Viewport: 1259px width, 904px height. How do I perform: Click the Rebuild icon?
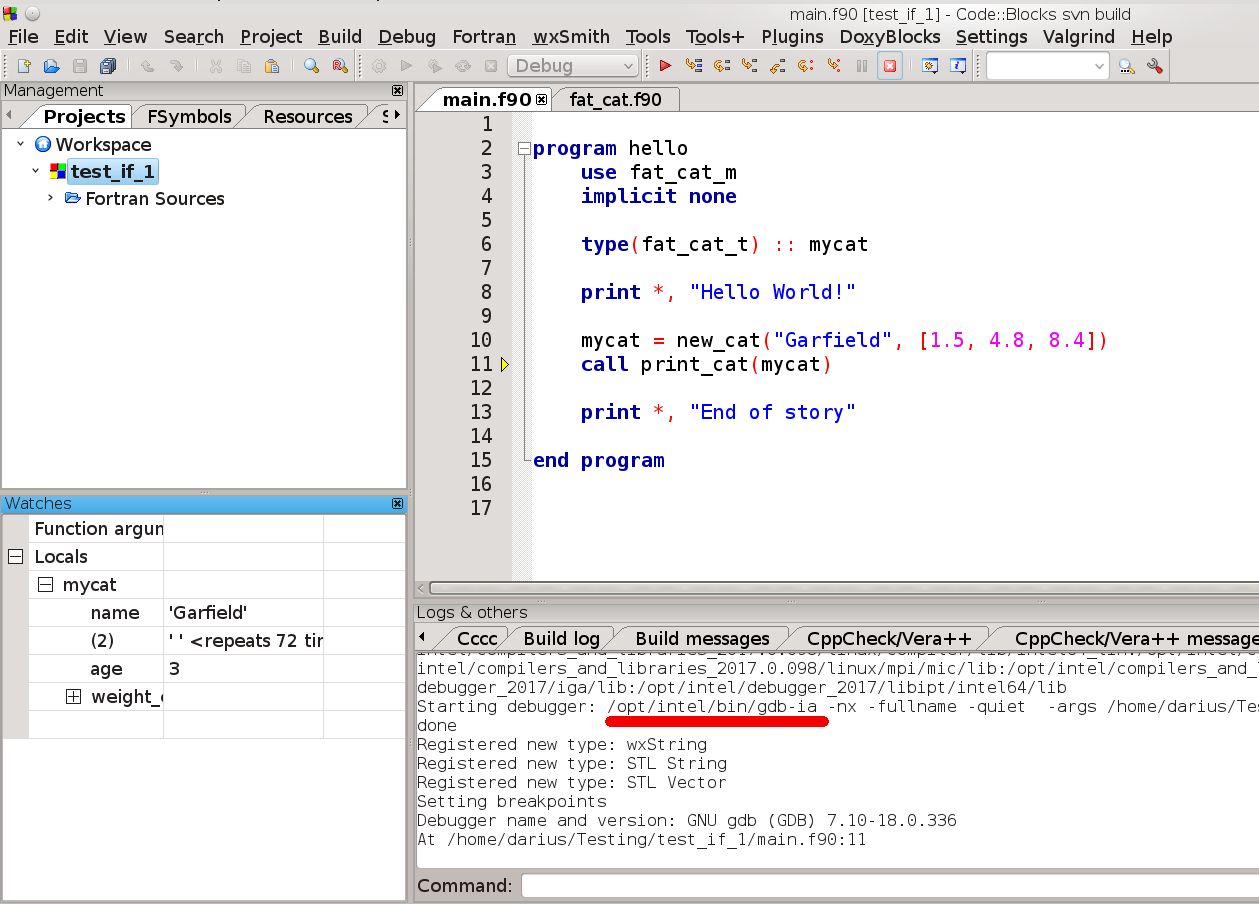[x=462, y=66]
